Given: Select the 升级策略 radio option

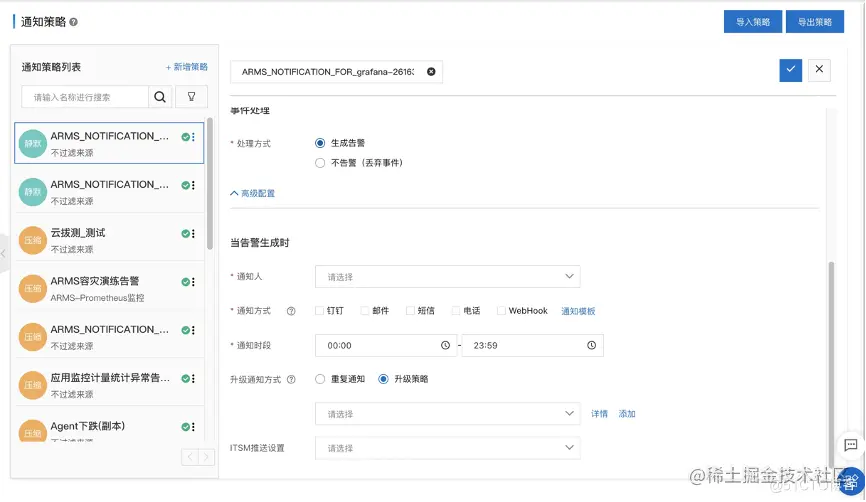Looking at the screenshot, I should (383, 379).
